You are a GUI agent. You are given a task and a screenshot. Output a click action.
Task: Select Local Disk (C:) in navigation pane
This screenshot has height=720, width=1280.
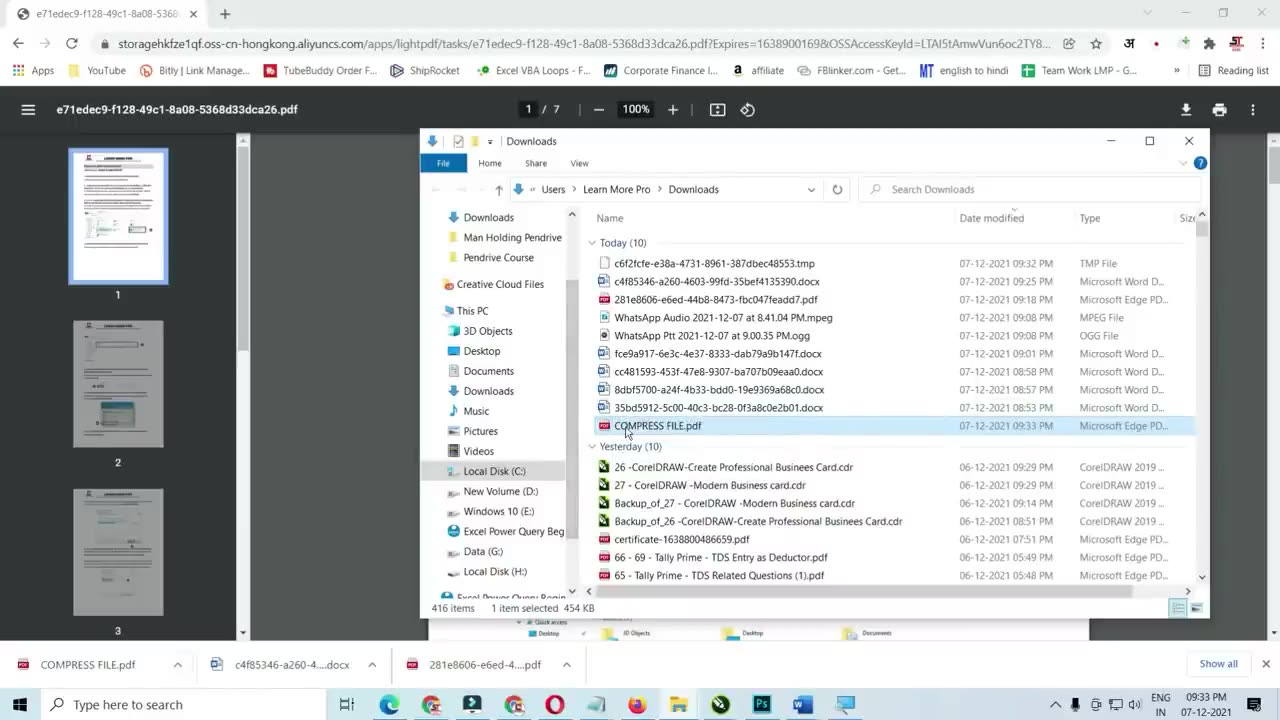pos(494,471)
